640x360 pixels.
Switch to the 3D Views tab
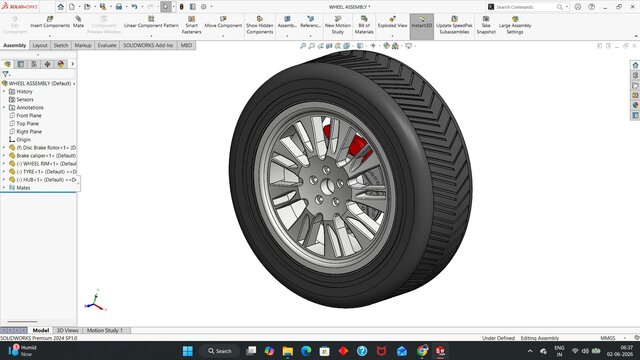click(67, 330)
